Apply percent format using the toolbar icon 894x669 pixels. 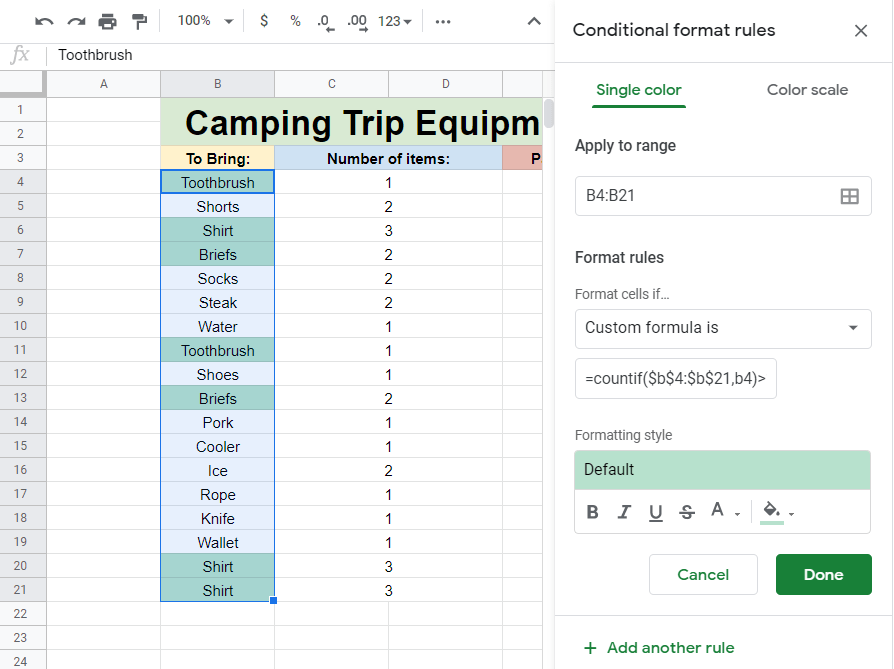coord(295,20)
